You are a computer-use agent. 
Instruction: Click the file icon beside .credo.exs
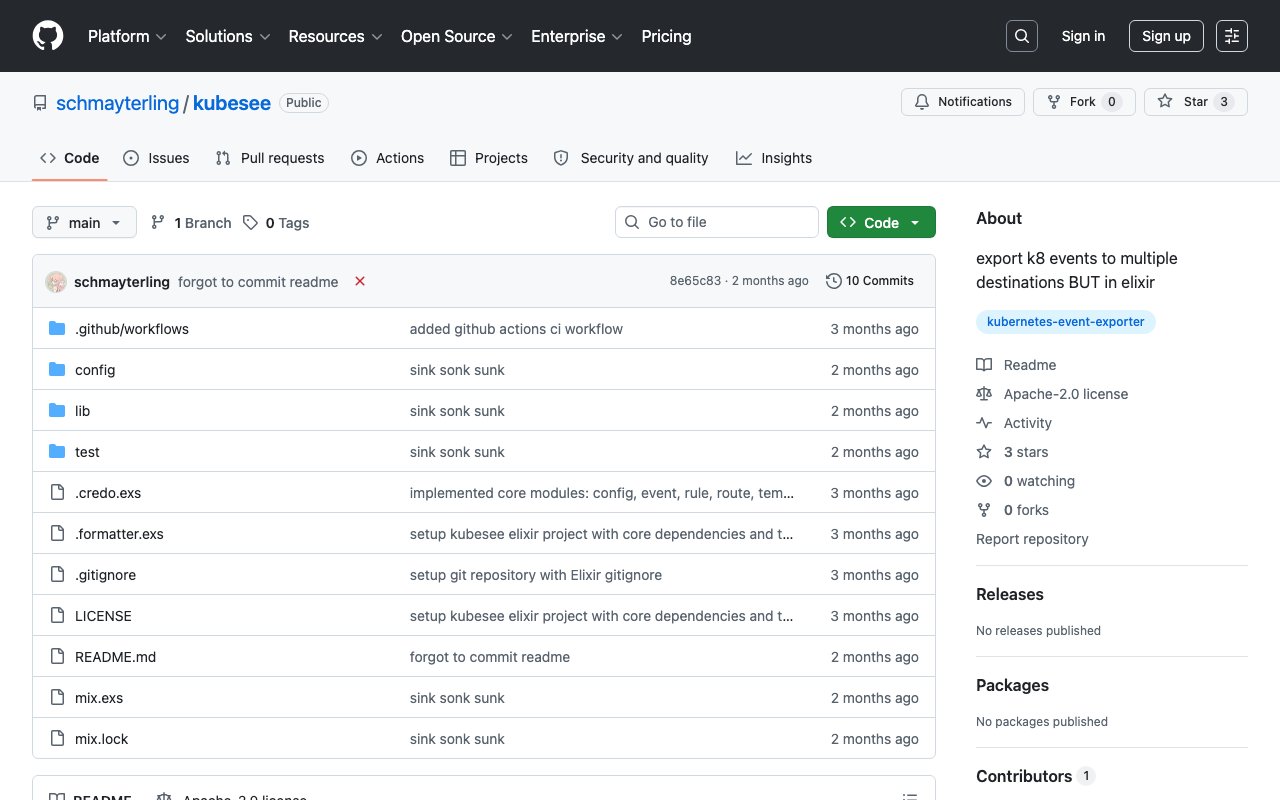57,493
